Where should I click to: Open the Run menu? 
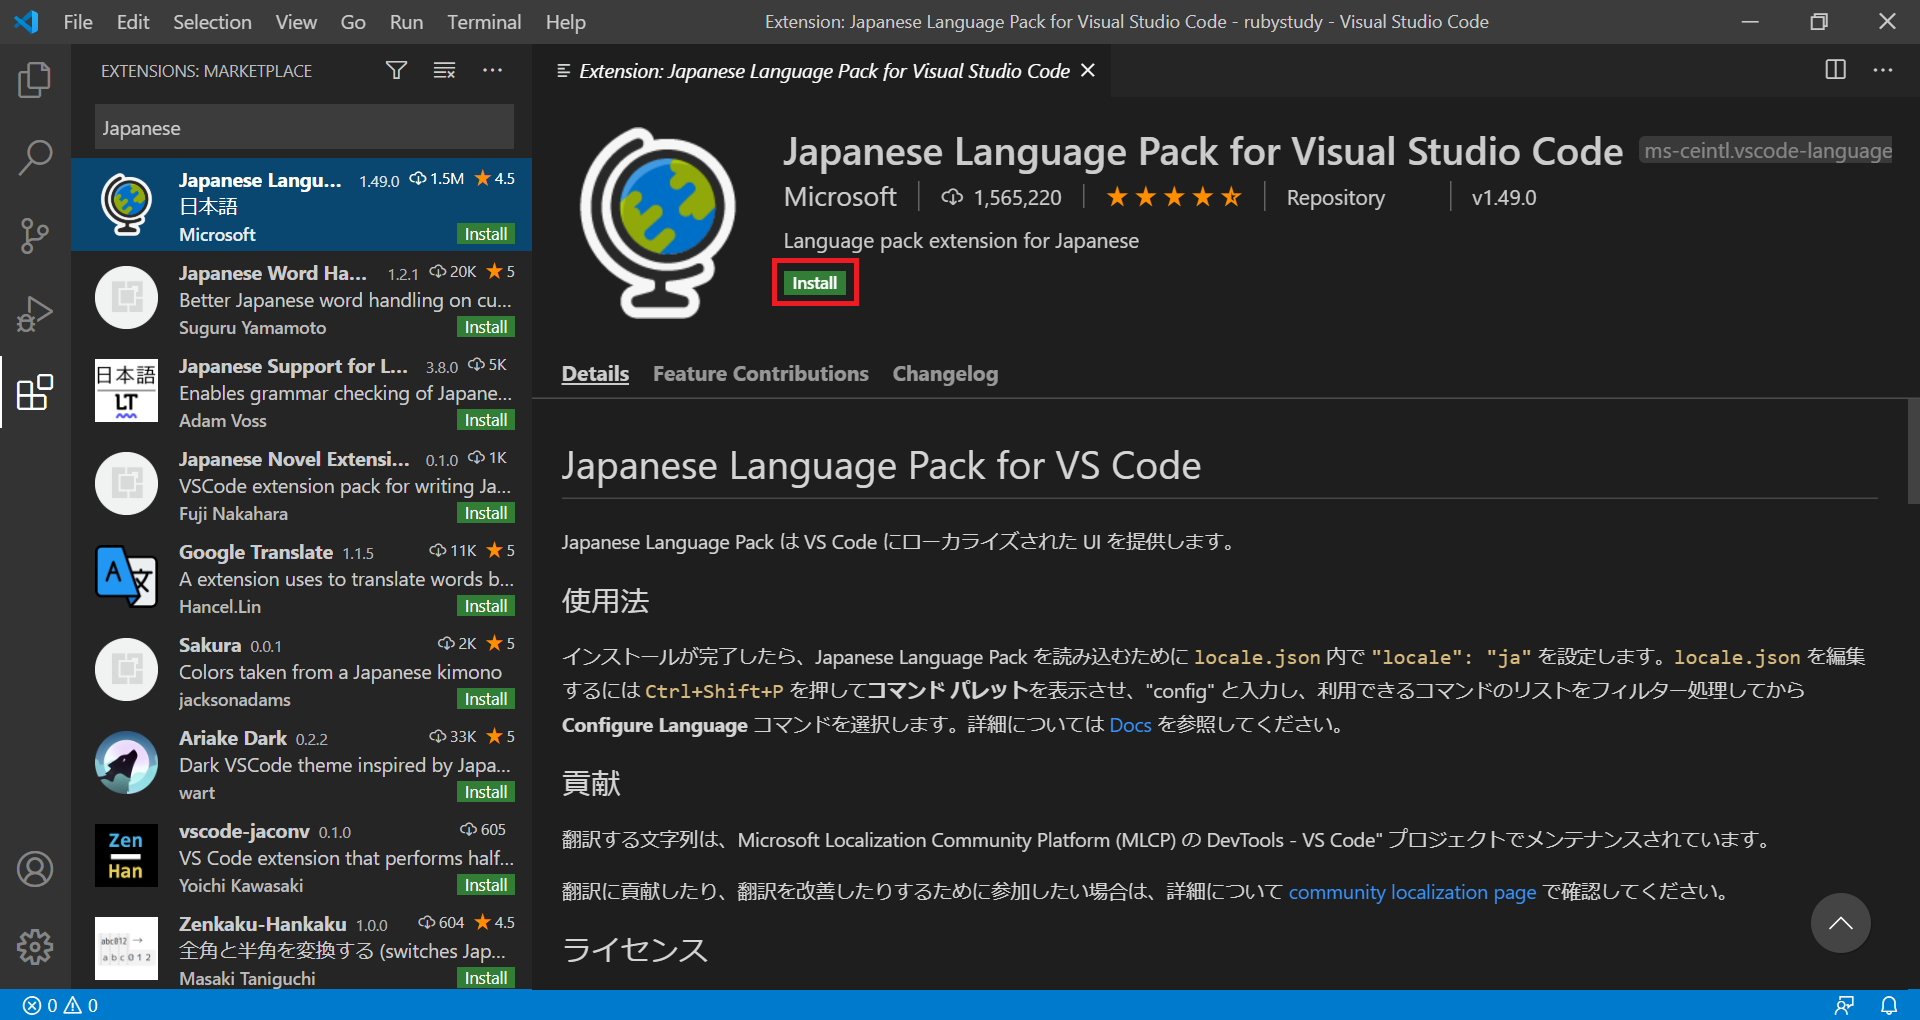click(406, 22)
